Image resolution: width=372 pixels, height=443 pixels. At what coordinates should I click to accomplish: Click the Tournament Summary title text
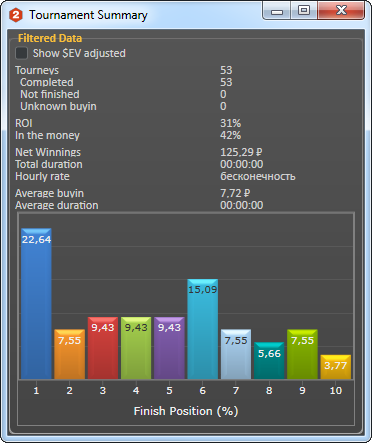click(88, 15)
